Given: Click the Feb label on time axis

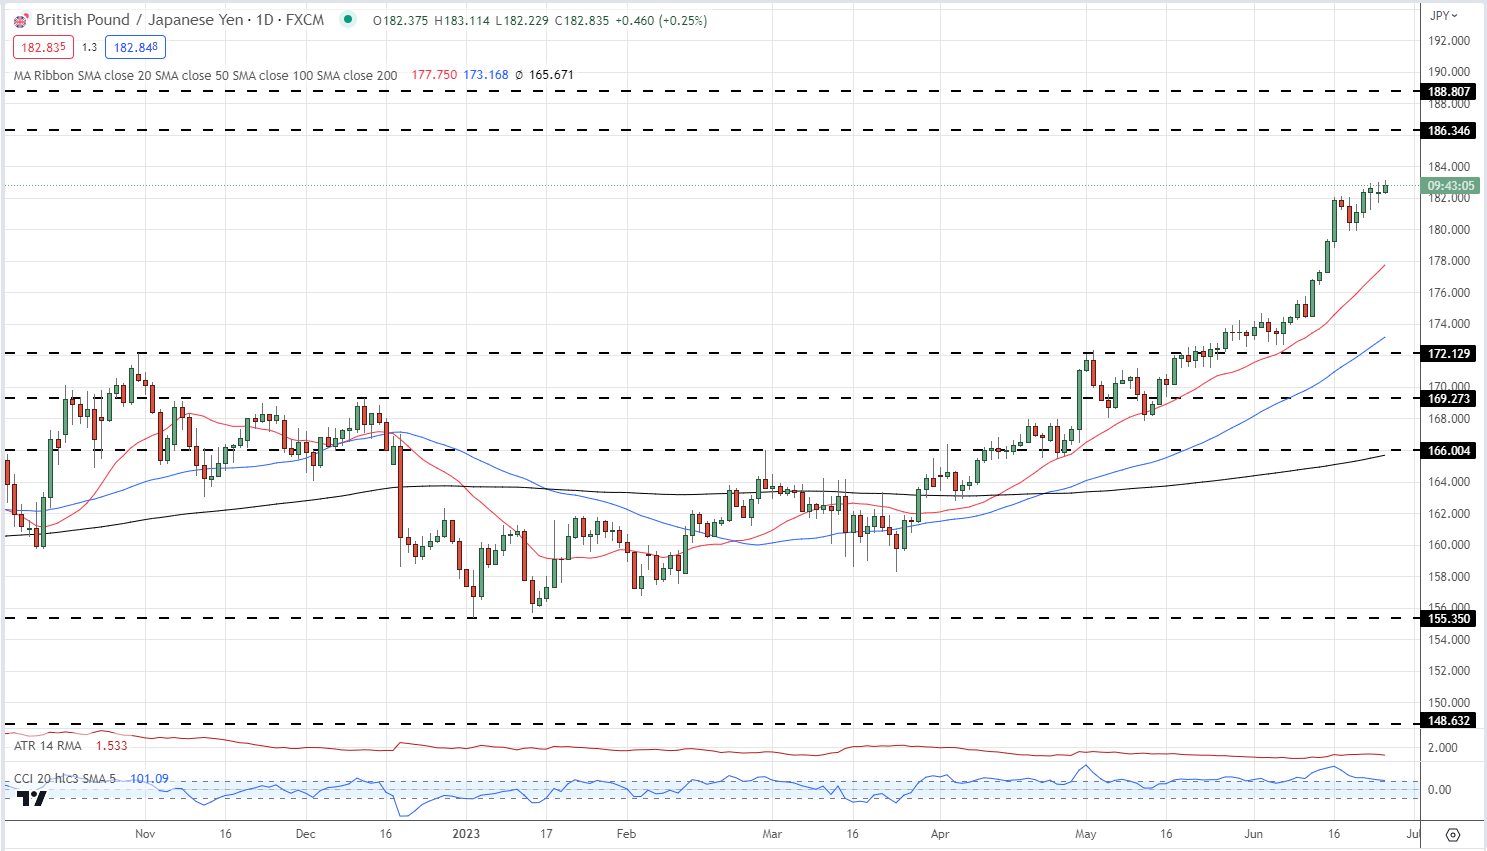Looking at the screenshot, I should click(x=626, y=834).
